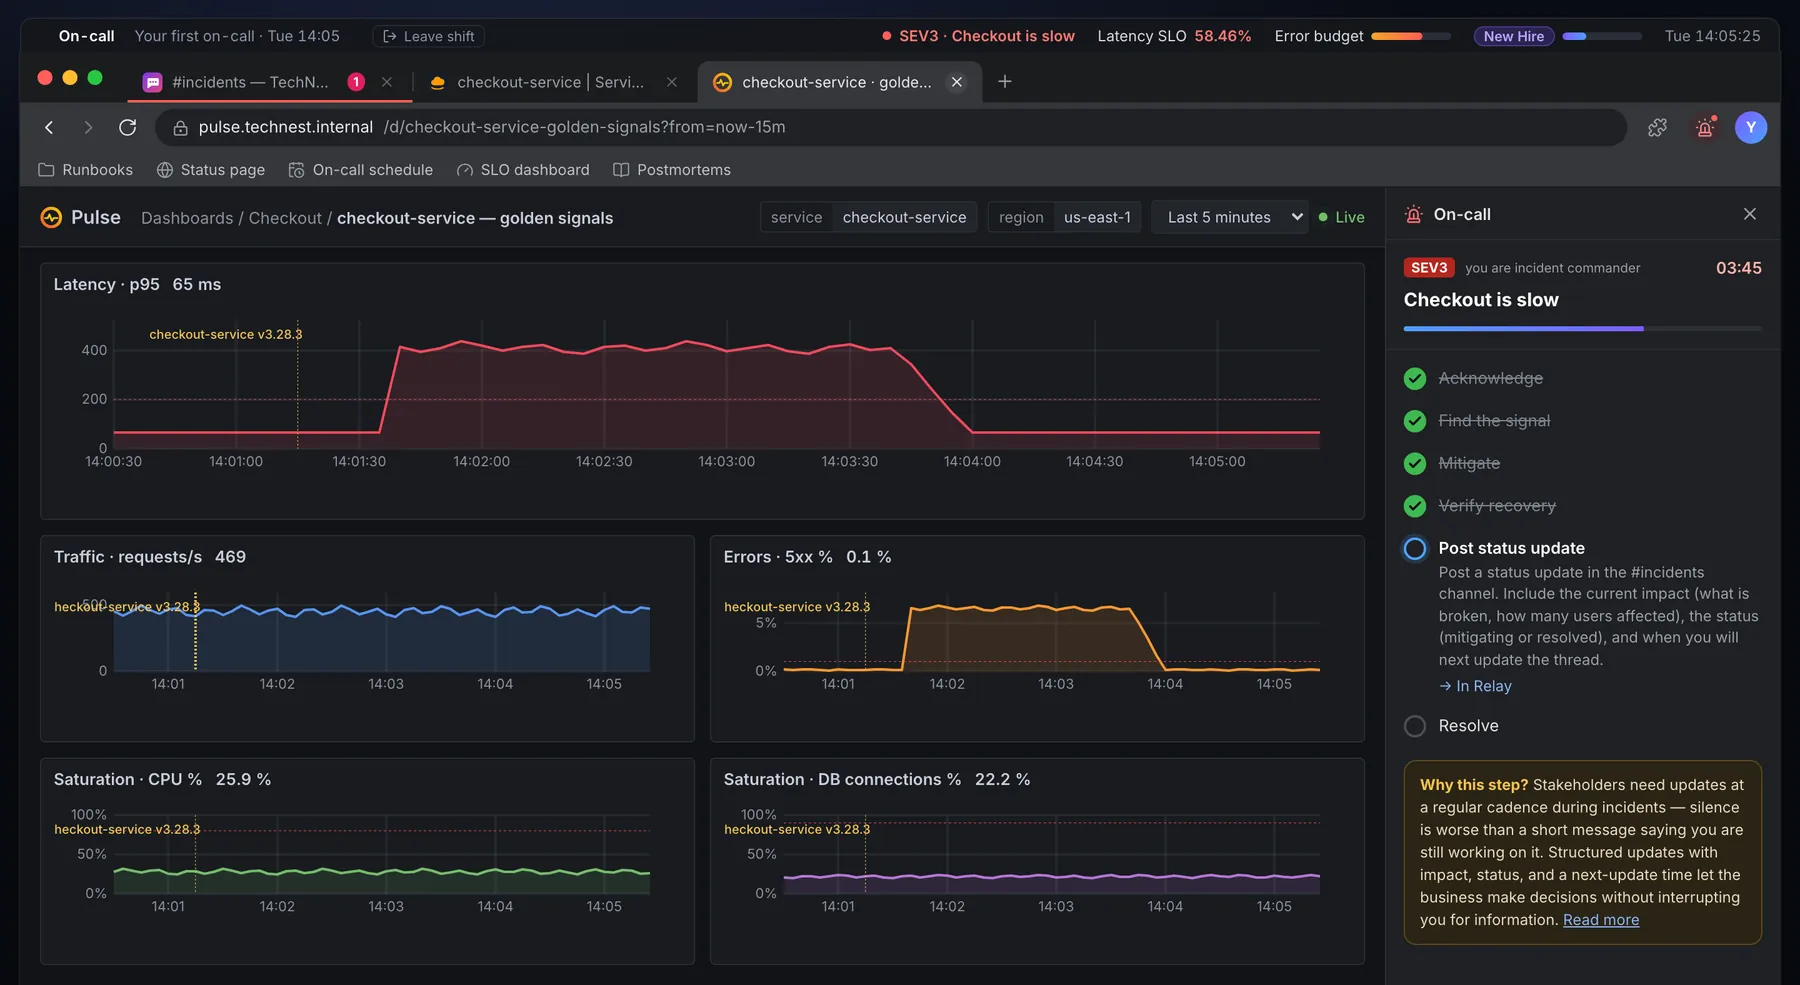The height and width of the screenshot is (985, 1800).
Task: Click the New Hire progress bar
Action: click(1602, 36)
